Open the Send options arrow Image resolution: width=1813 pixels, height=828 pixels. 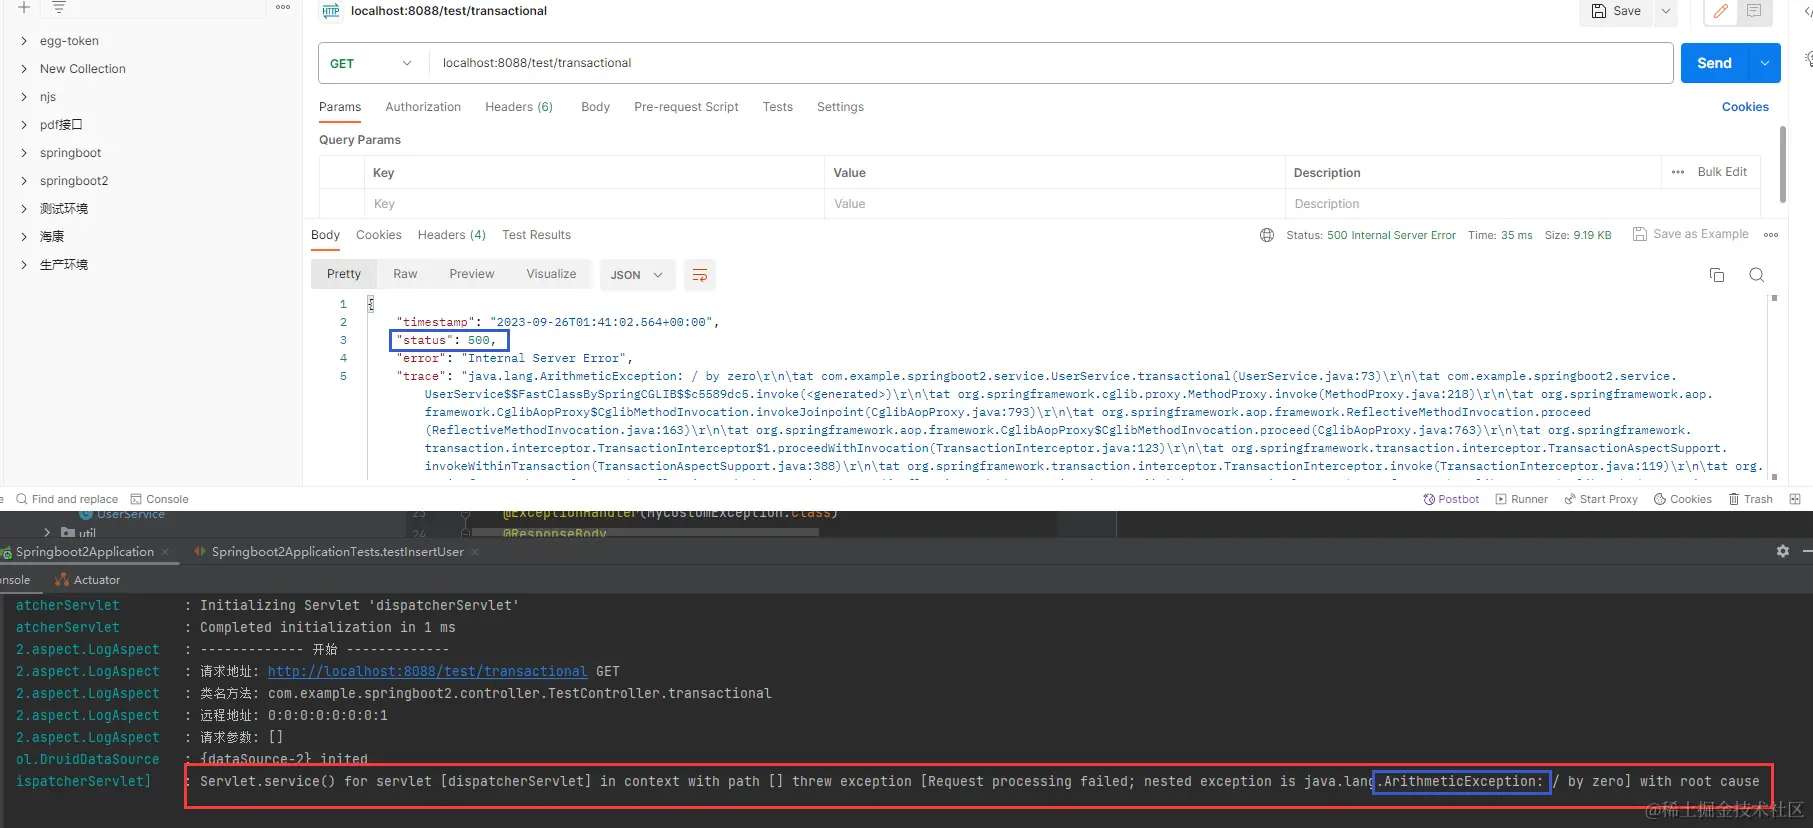(x=1765, y=63)
